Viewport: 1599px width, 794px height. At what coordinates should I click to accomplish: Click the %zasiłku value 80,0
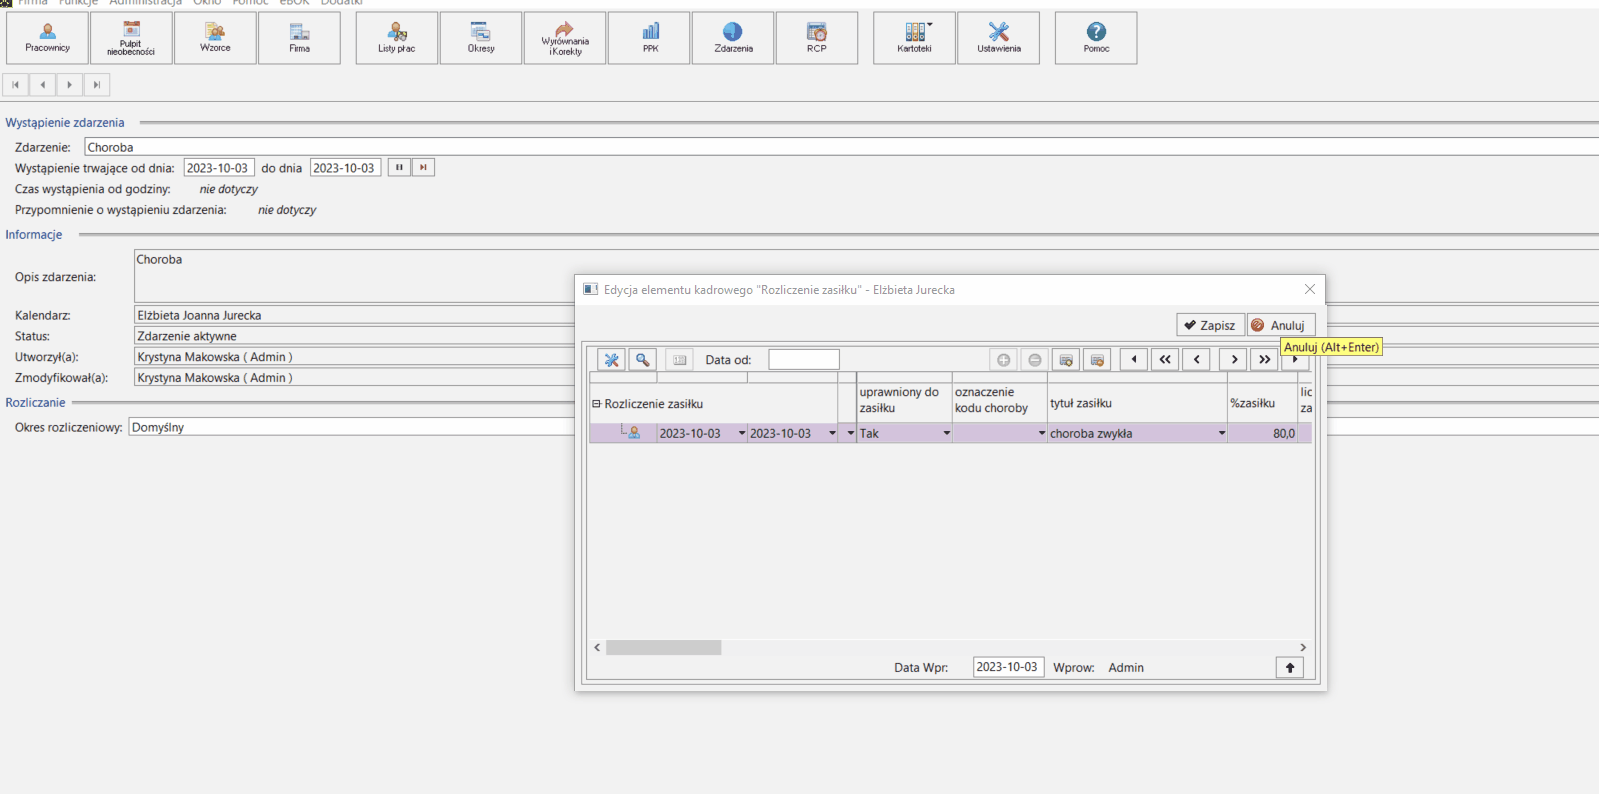(1262, 433)
